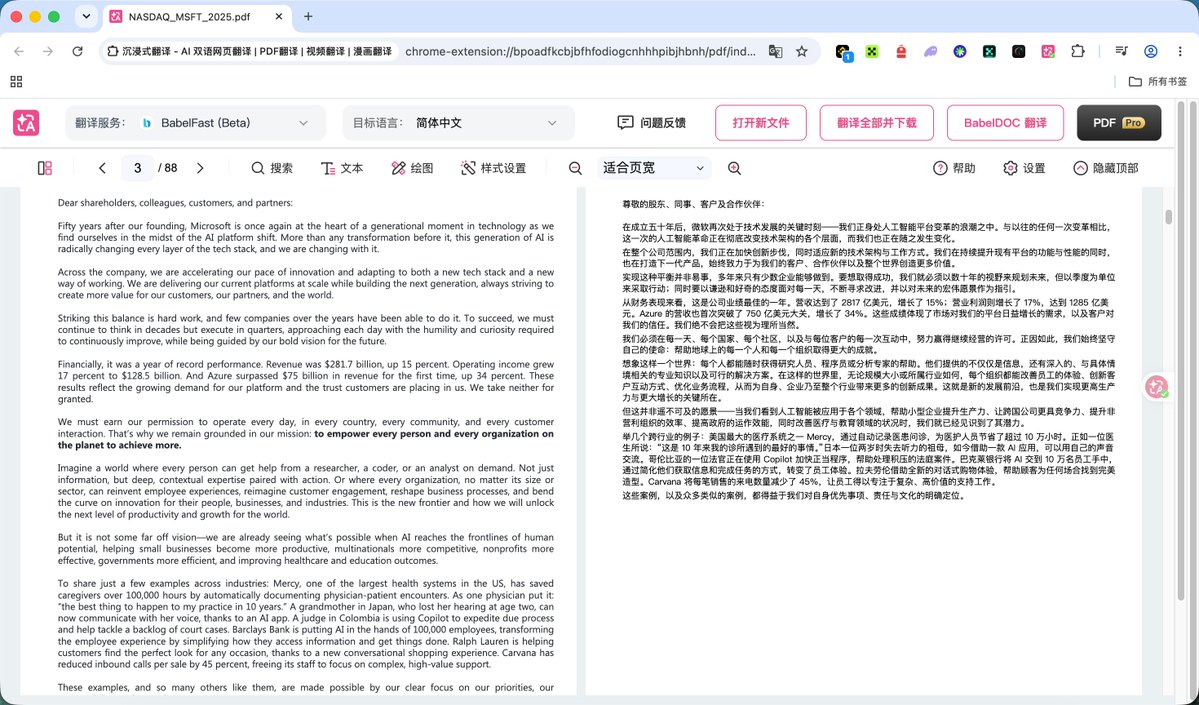Open a new browser tab

[x=308, y=17]
